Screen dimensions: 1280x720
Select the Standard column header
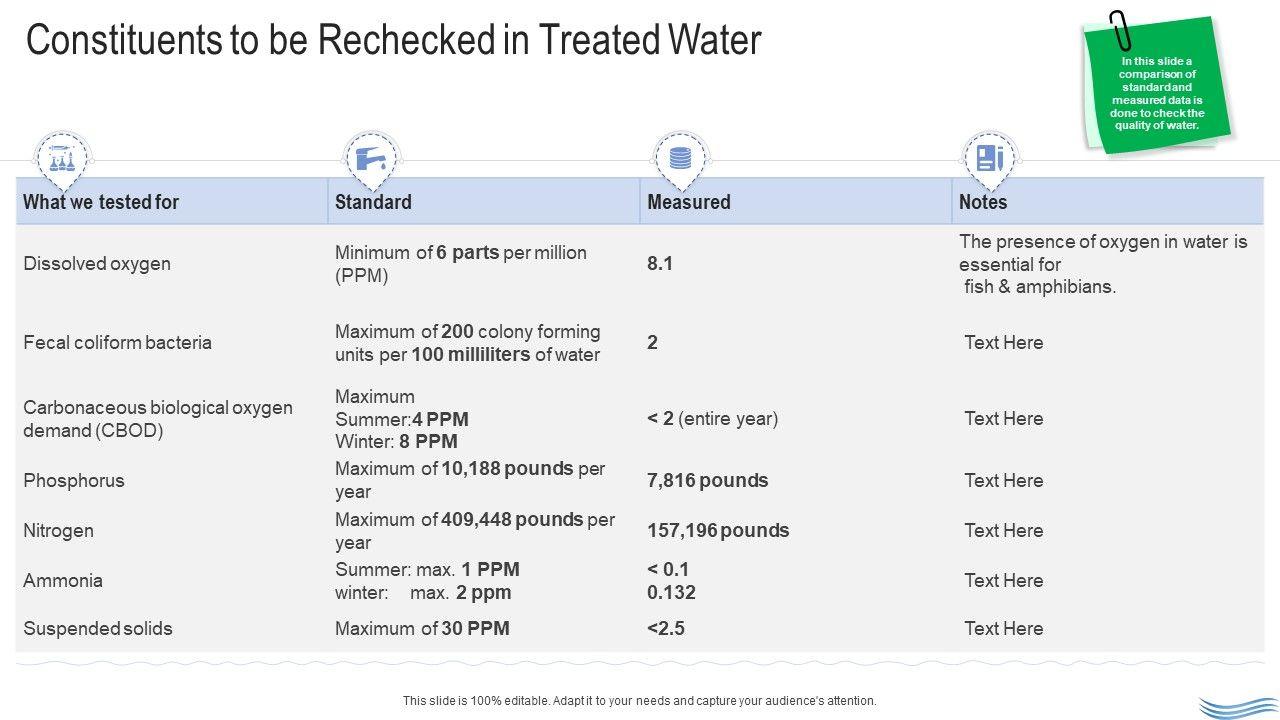(373, 202)
